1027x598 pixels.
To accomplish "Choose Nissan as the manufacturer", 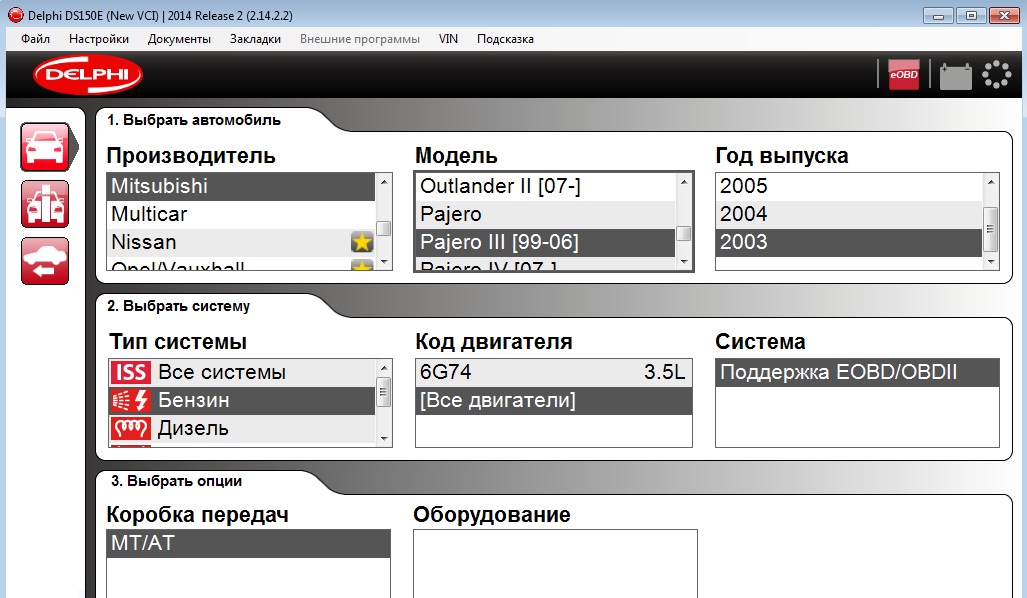I will point(240,242).
